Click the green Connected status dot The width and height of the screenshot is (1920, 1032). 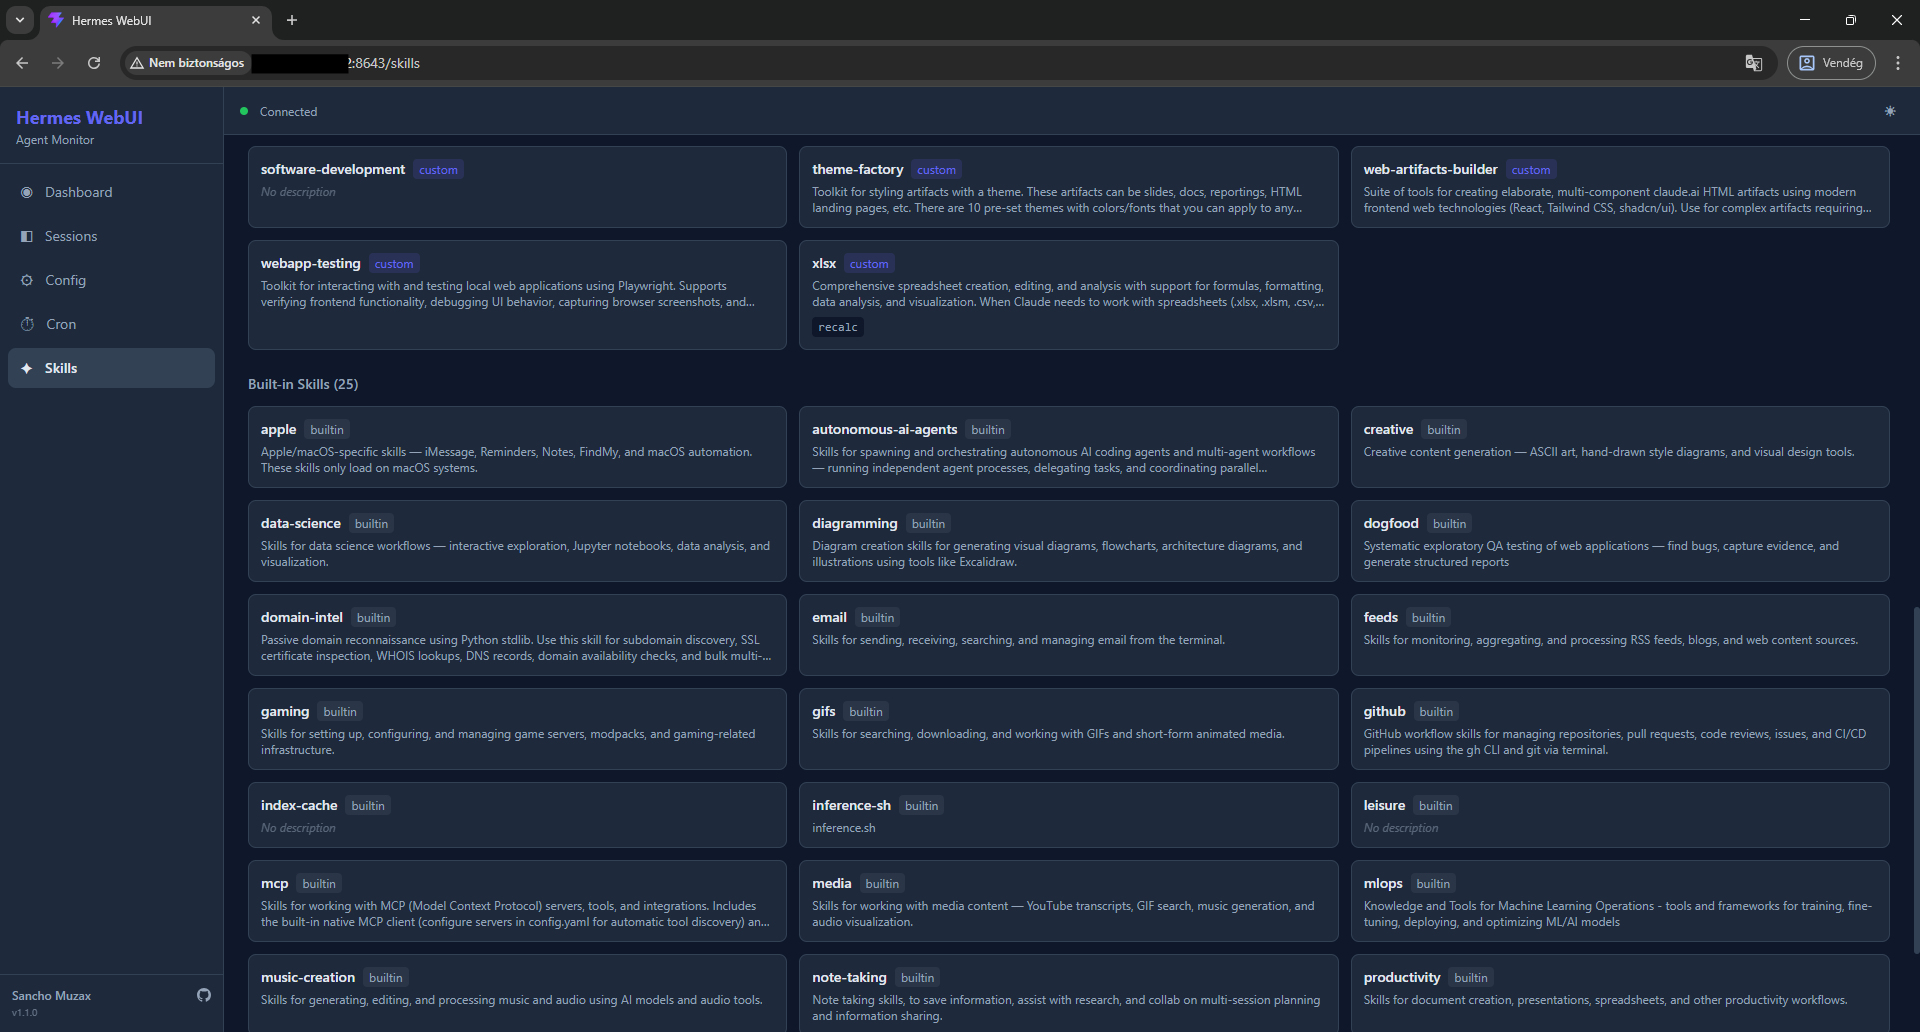pos(244,111)
